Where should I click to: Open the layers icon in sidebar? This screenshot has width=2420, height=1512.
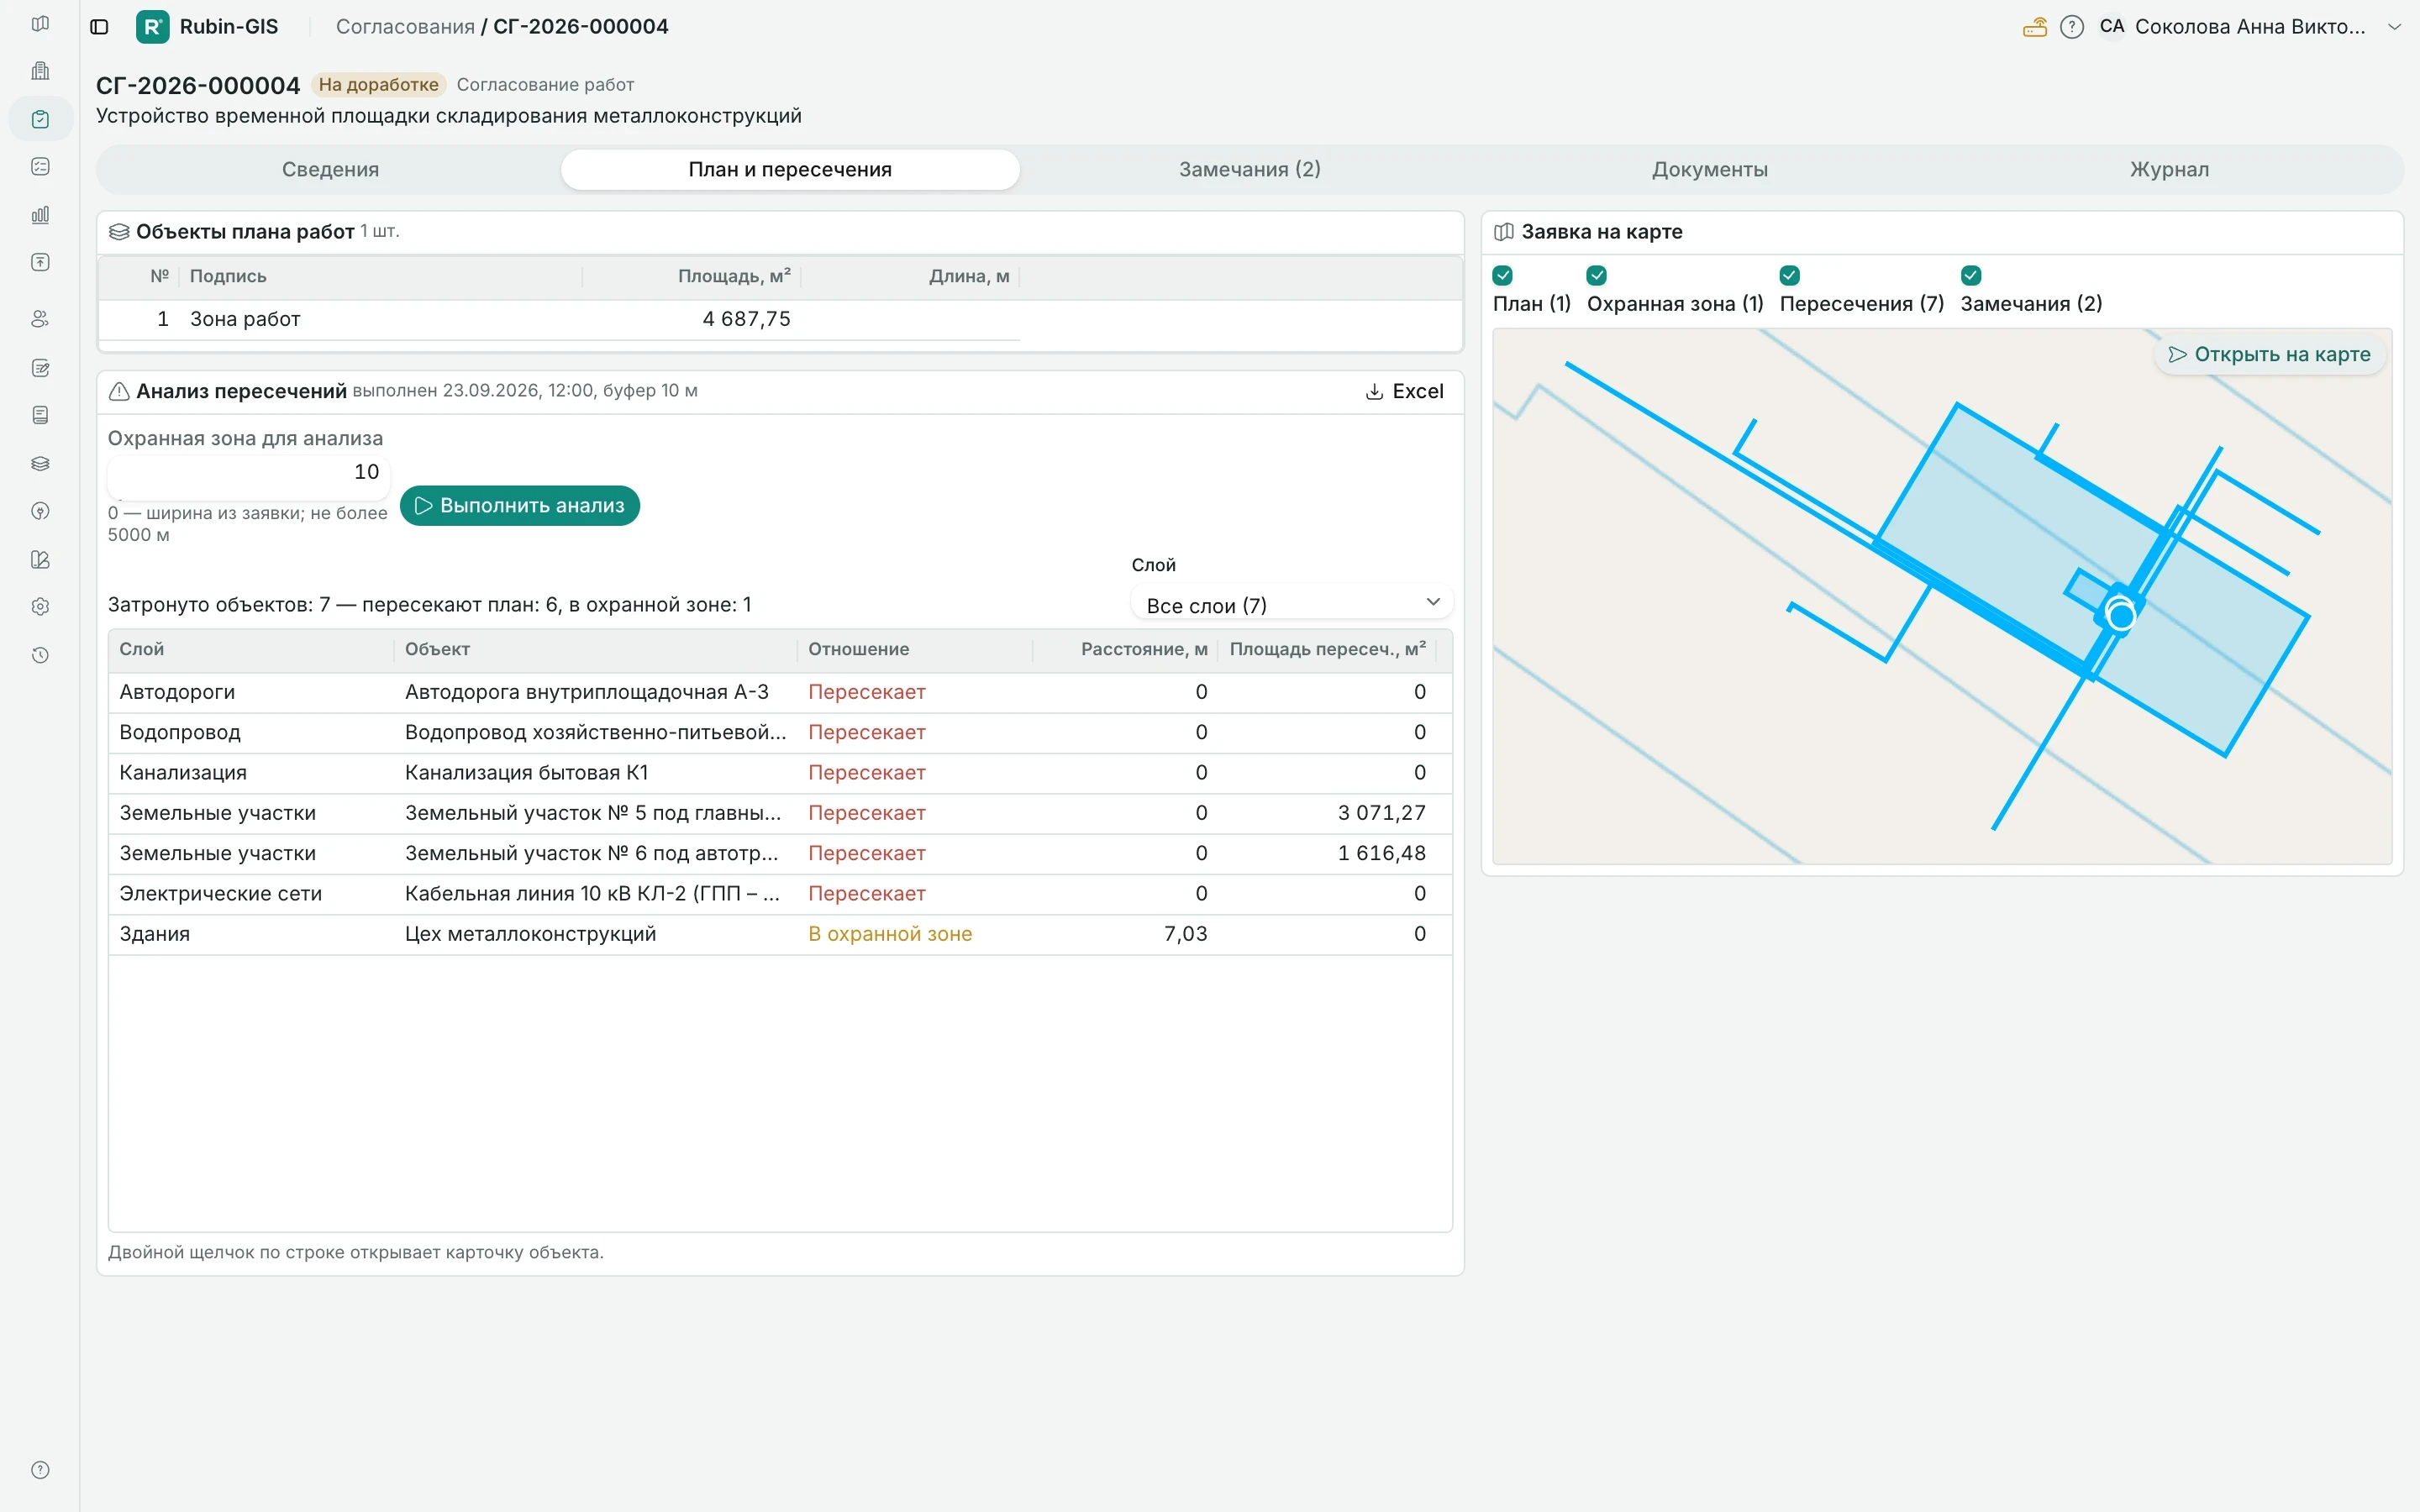pyautogui.click(x=40, y=464)
